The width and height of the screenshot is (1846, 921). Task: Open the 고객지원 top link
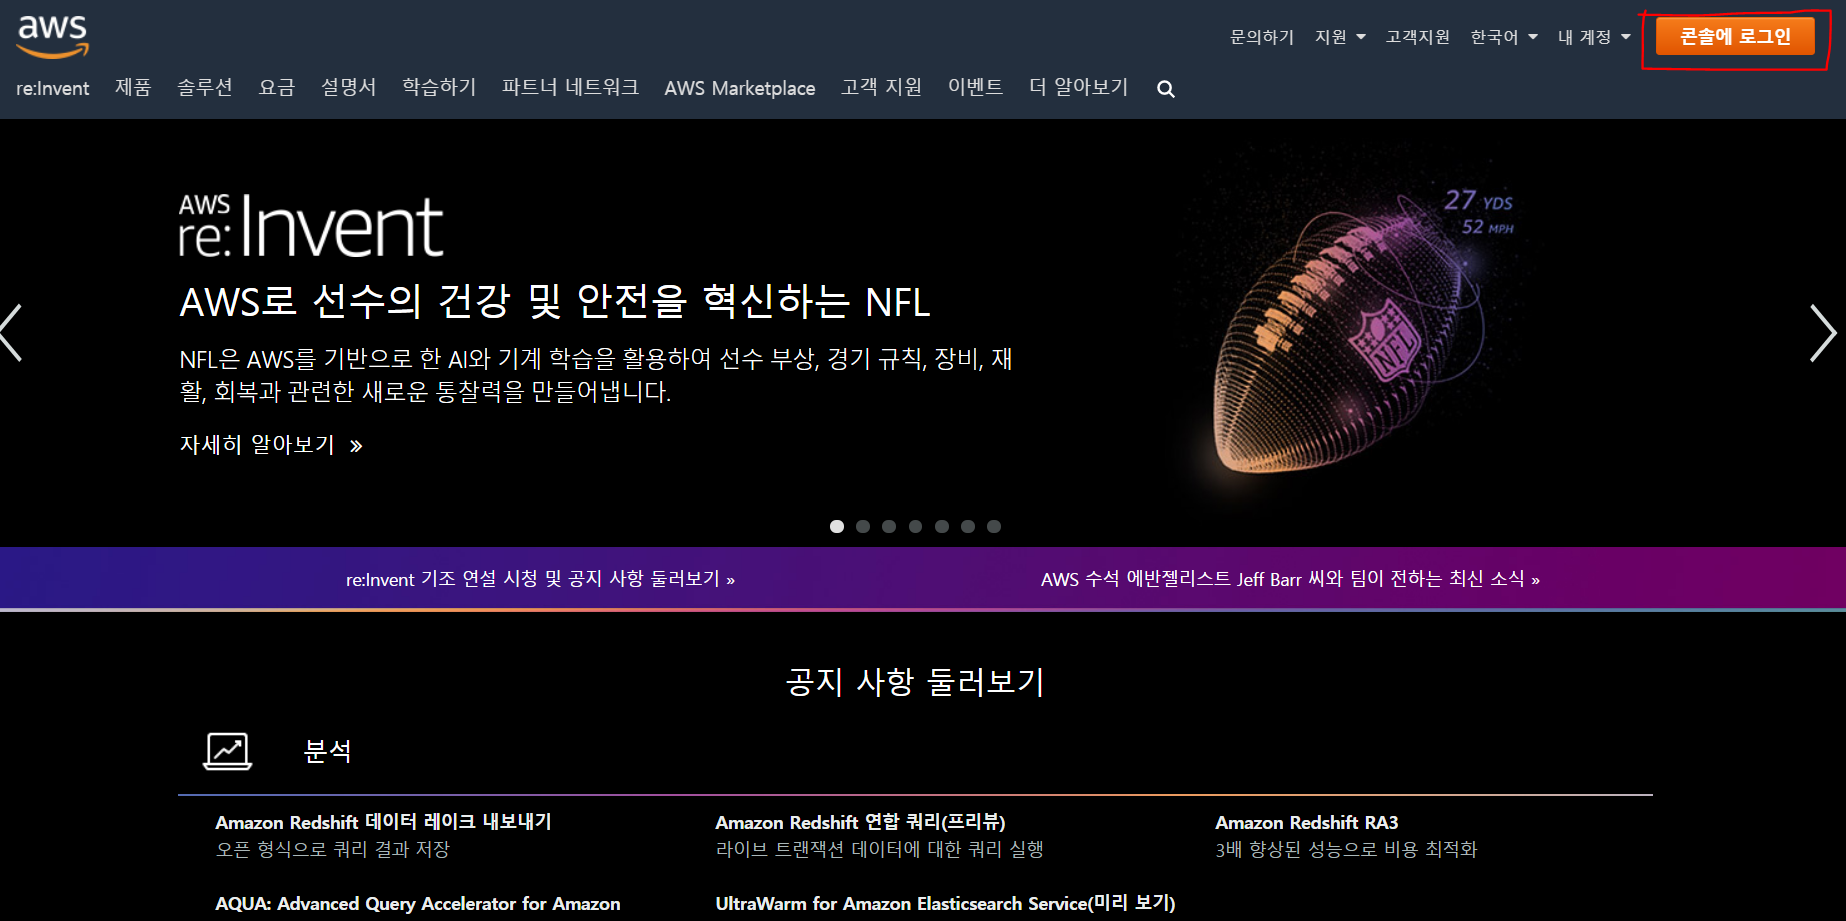click(1417, 37)
